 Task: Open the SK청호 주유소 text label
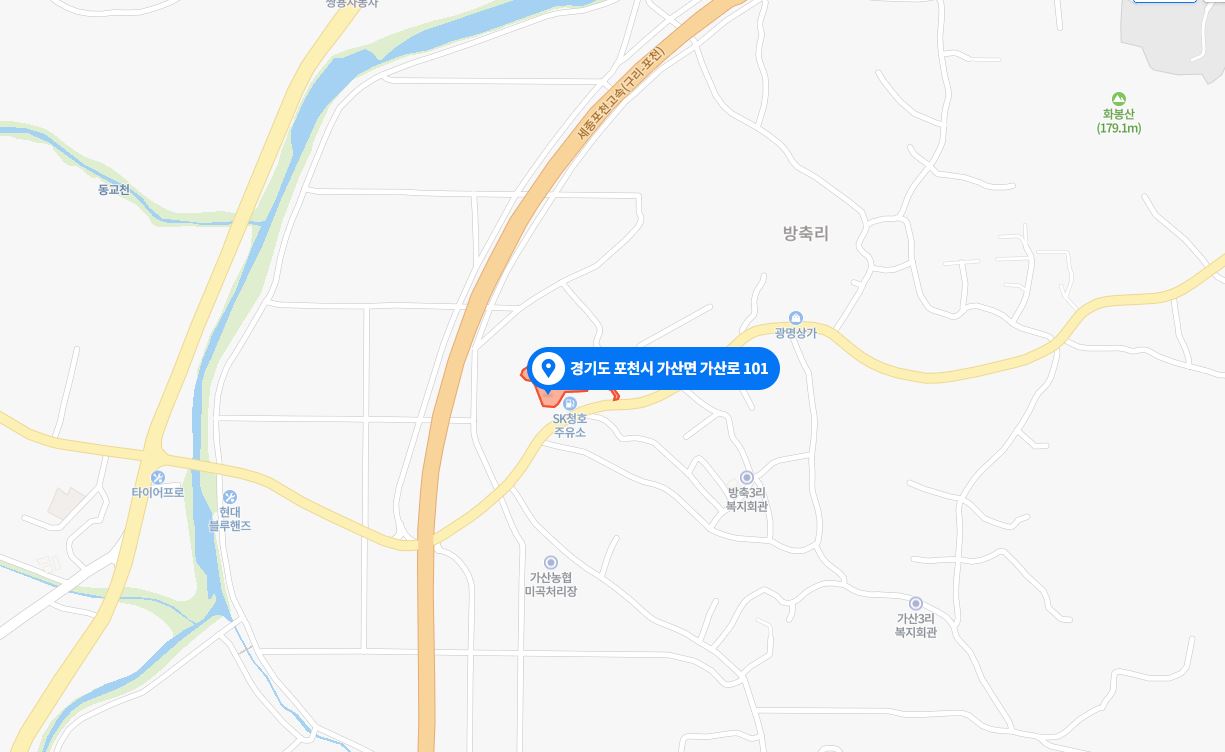(570, 425)
